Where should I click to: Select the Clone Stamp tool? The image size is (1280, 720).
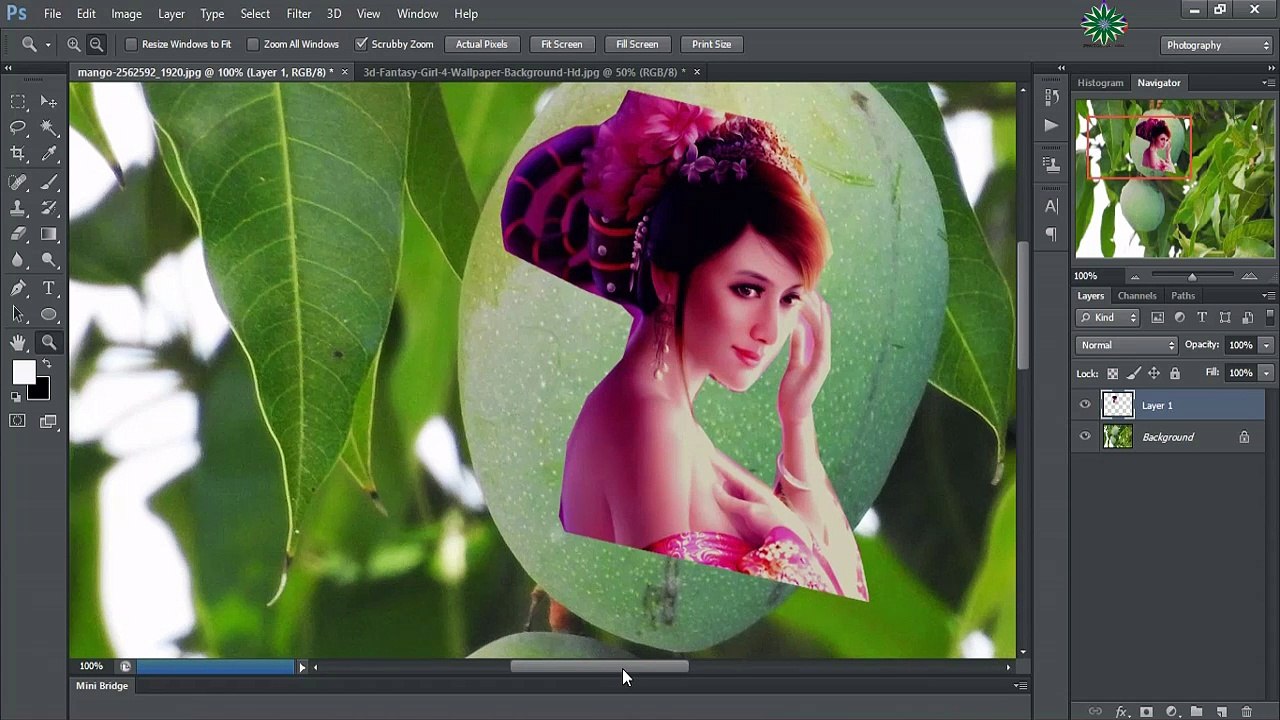click(18, 209)
